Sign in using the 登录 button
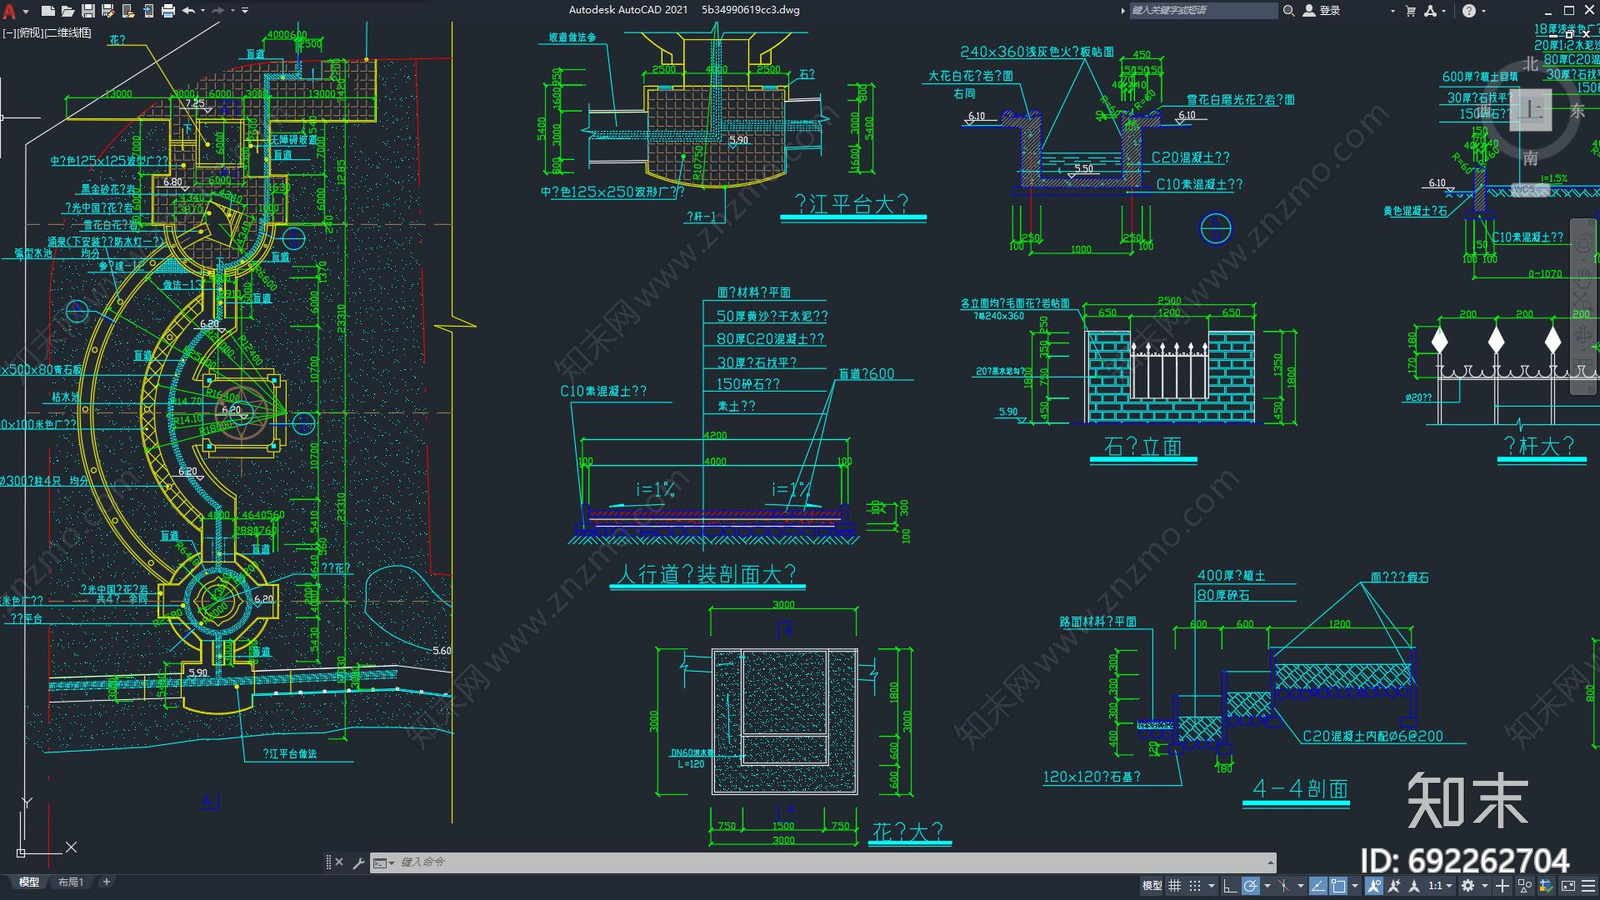 click(x=1322, y=10)
